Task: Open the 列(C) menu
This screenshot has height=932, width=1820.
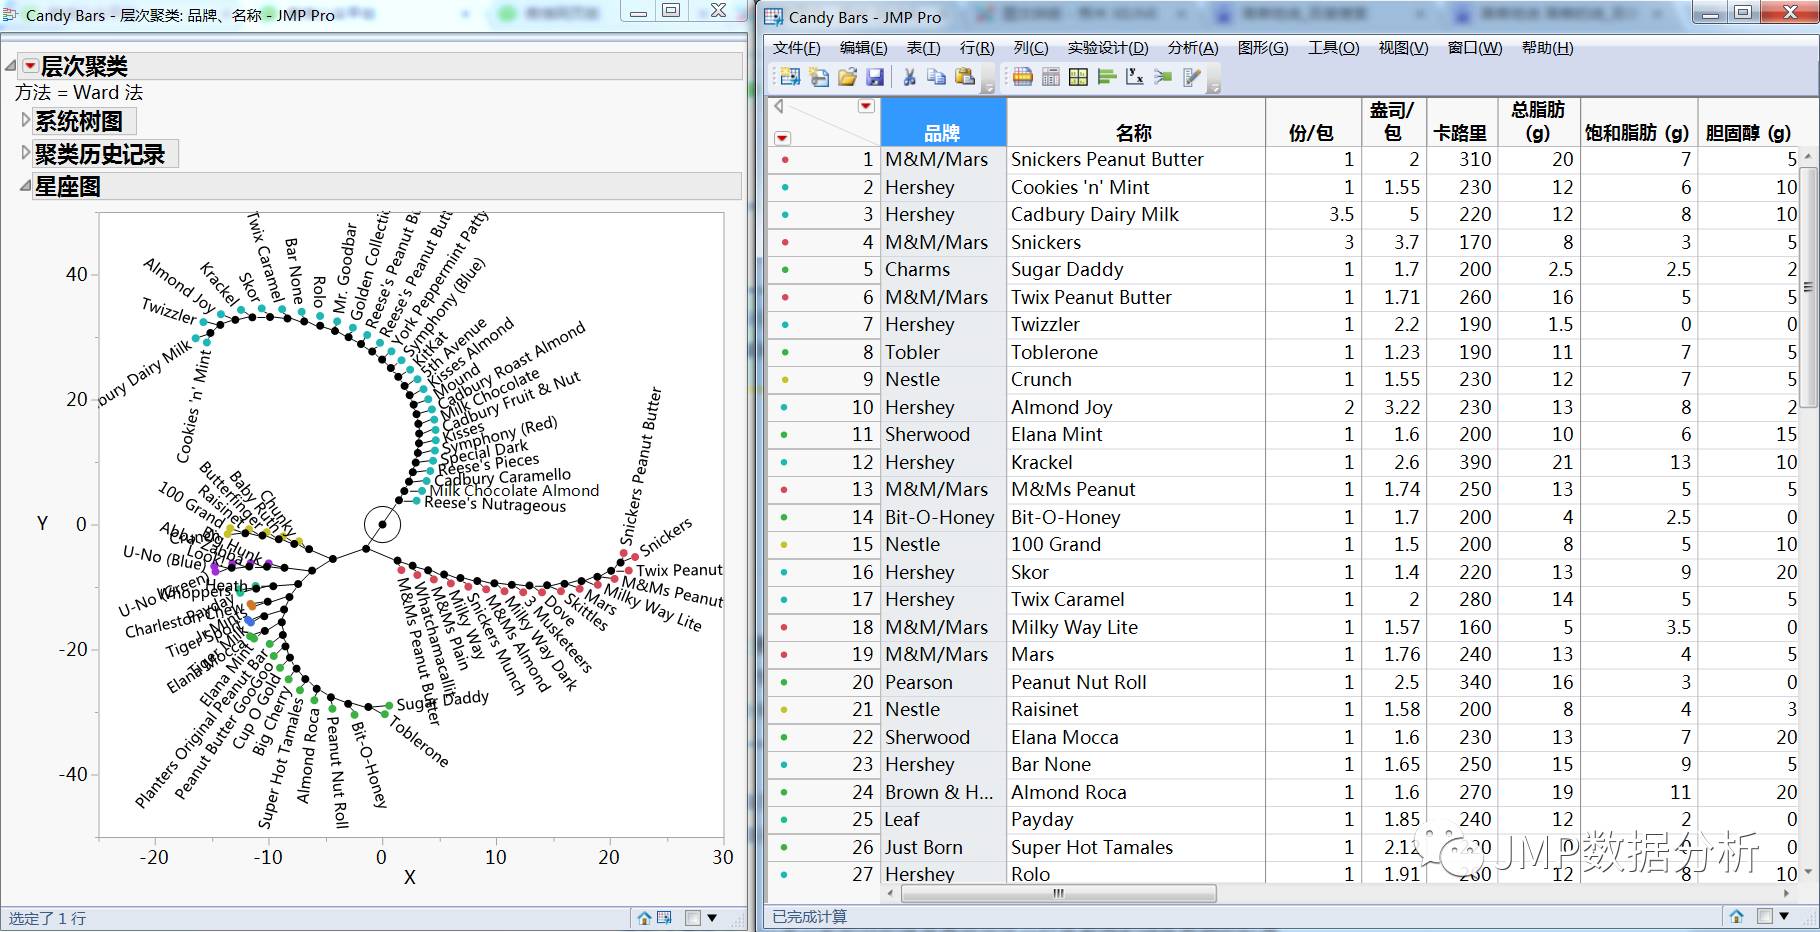Action: 1031,48
